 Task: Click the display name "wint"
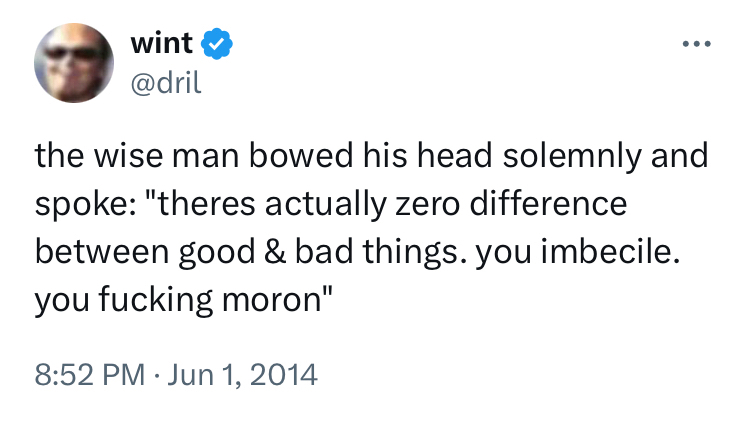click(163, 43)
